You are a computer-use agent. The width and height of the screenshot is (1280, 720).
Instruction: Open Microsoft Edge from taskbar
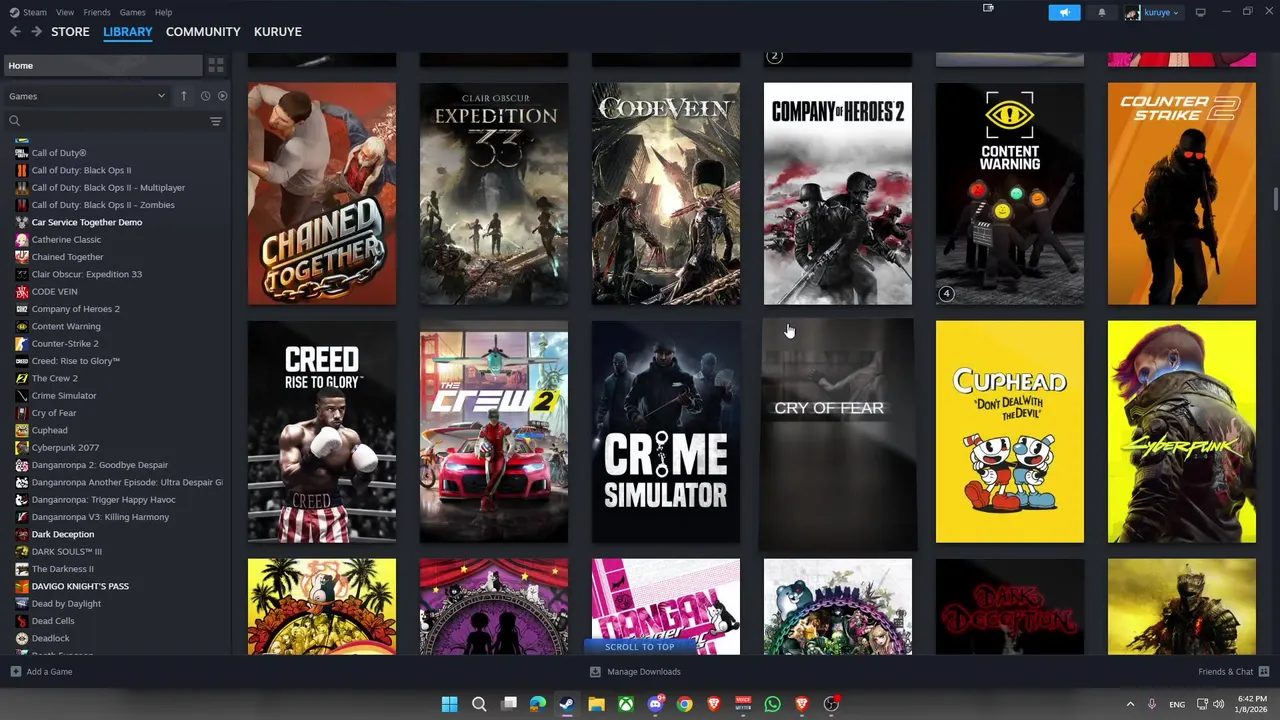coord(538,704)
